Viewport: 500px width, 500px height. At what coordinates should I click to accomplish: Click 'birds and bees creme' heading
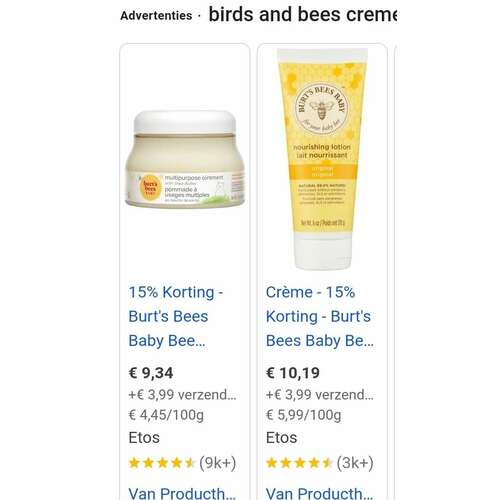(303, 15)
